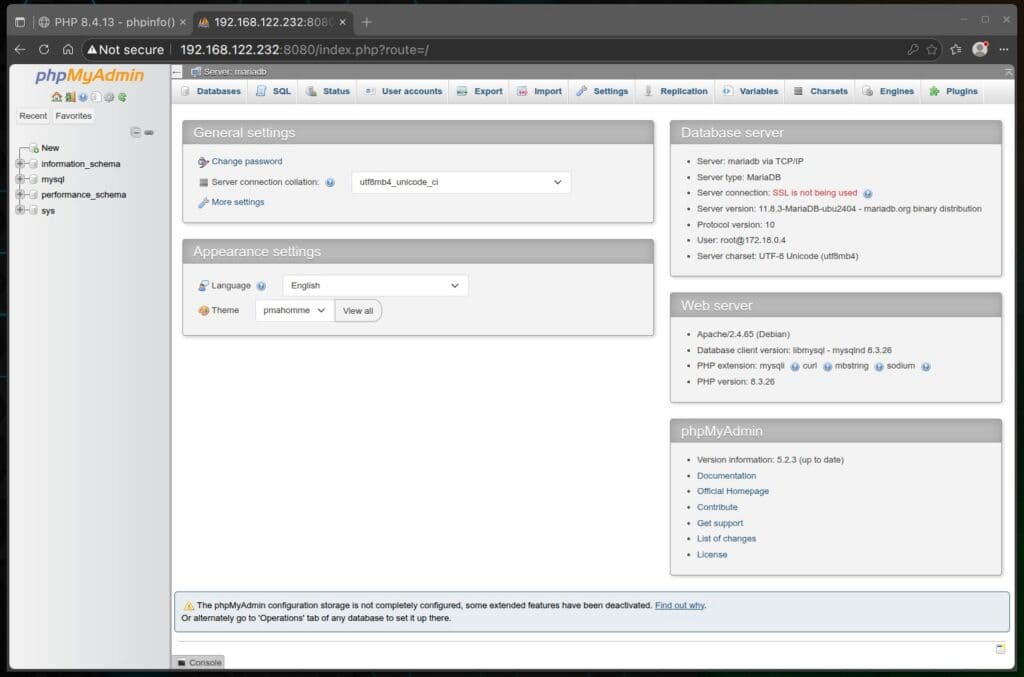The height and width of the screenshot is (677, 1024).
Task: Click the phpMyAdmin home icon in sidebar
Action: click(x=57, y=97)
